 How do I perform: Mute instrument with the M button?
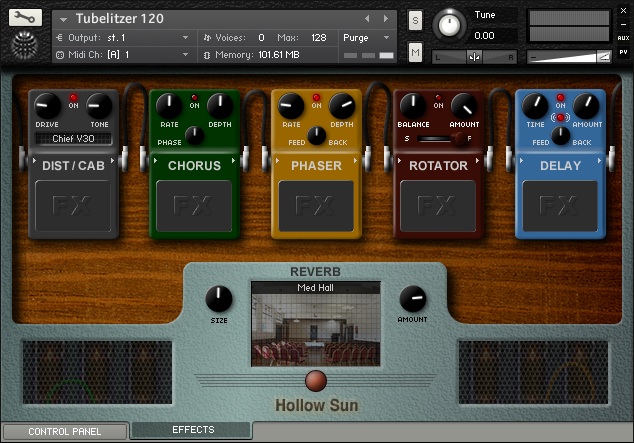coord(415,52)
